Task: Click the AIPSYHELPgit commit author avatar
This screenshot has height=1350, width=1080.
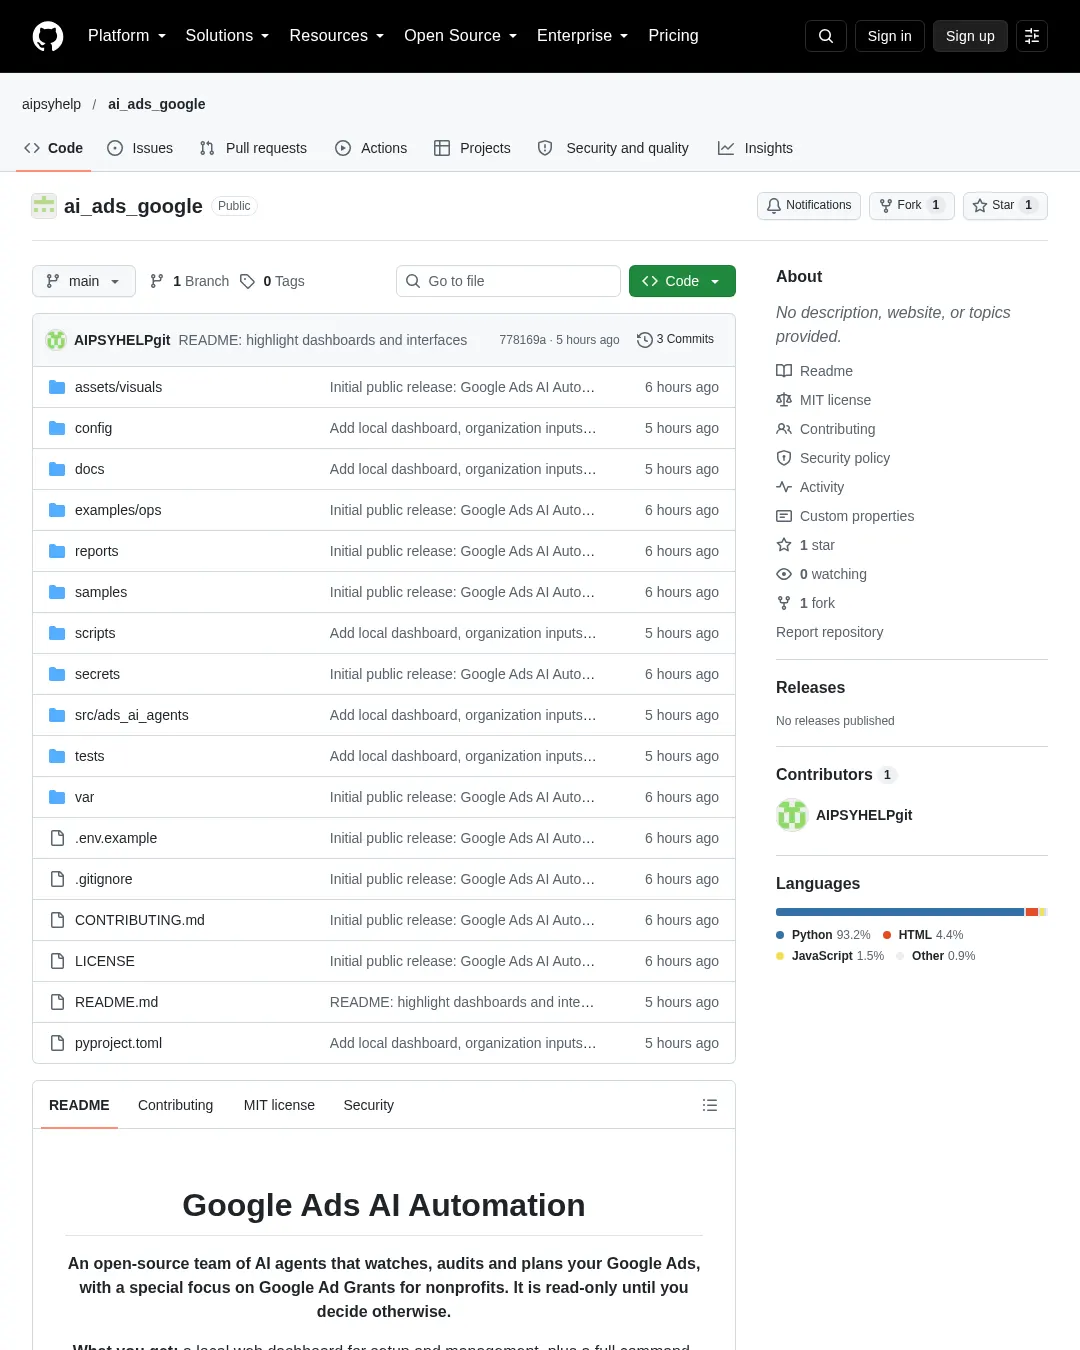Action: (56, 340)
